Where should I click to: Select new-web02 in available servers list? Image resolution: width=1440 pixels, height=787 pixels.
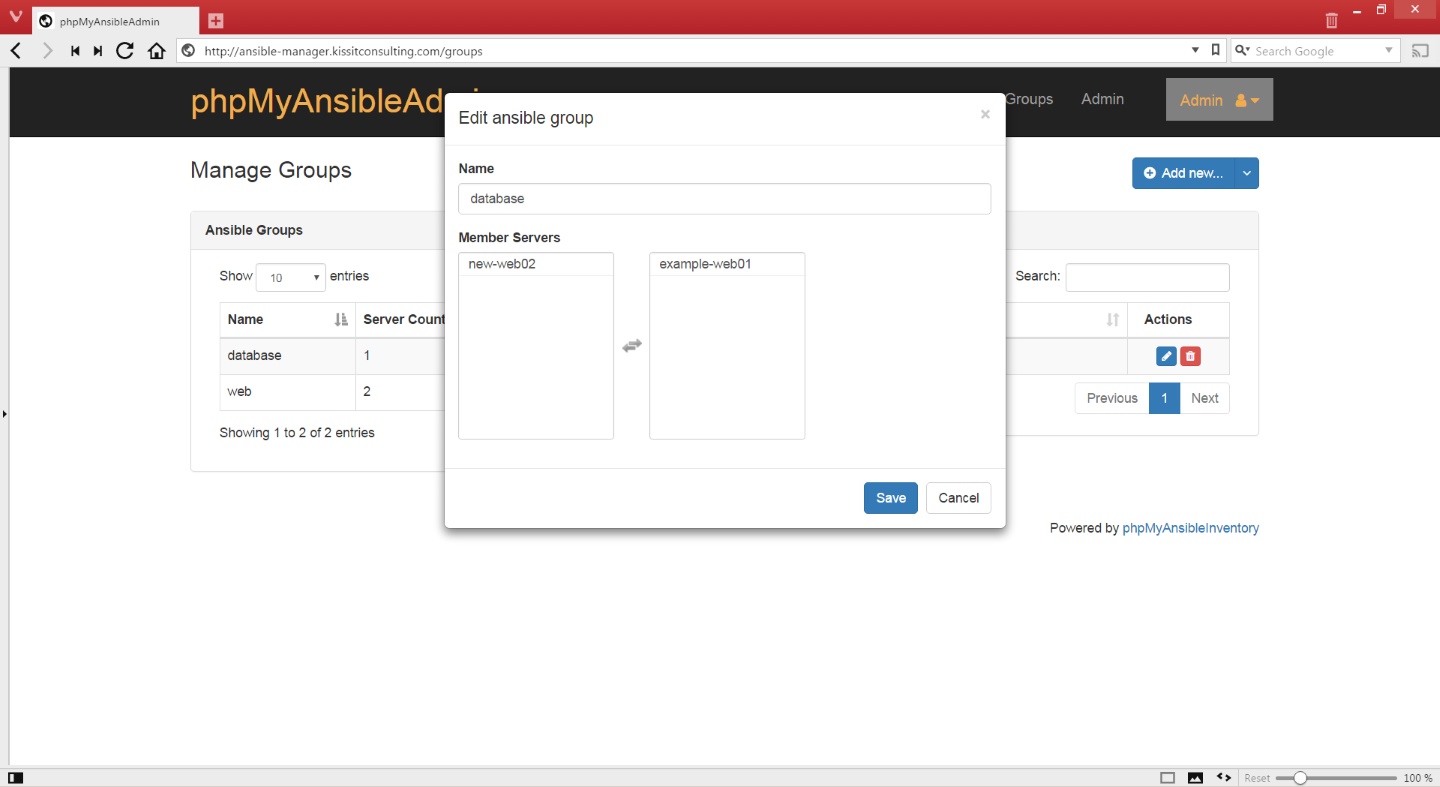pos(536,264)
